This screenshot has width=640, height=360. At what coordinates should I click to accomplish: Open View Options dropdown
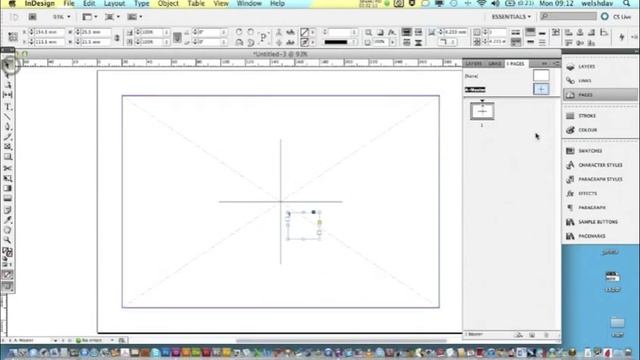[x=90, y=17]
